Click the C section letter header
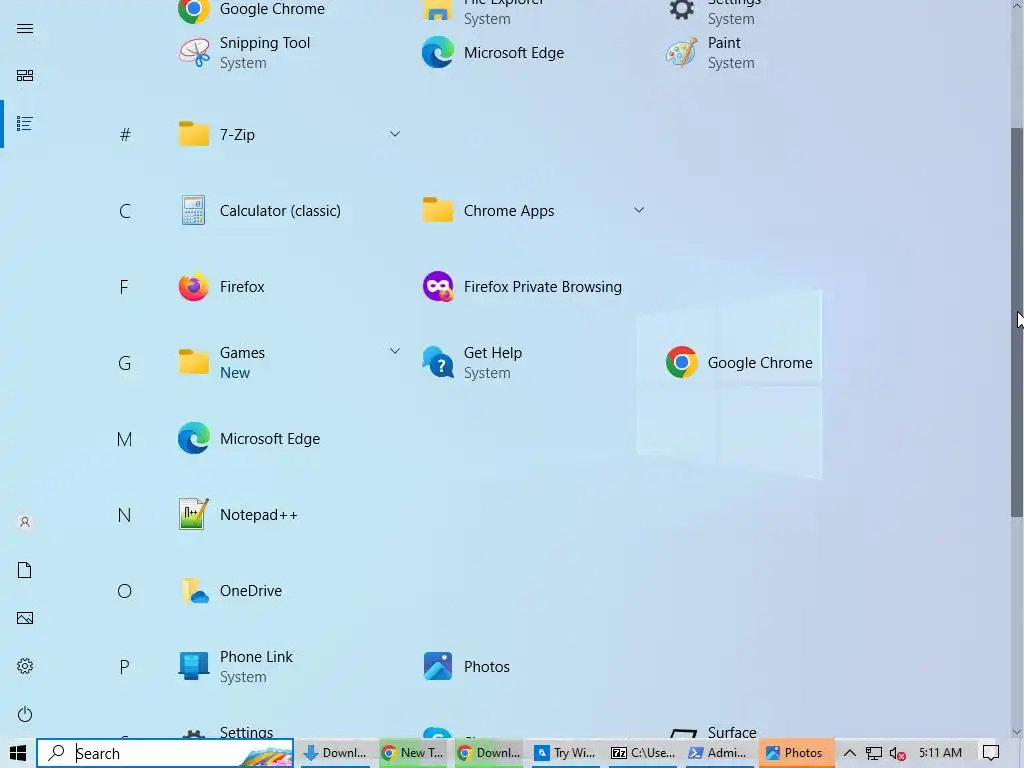 coord(125,211)
